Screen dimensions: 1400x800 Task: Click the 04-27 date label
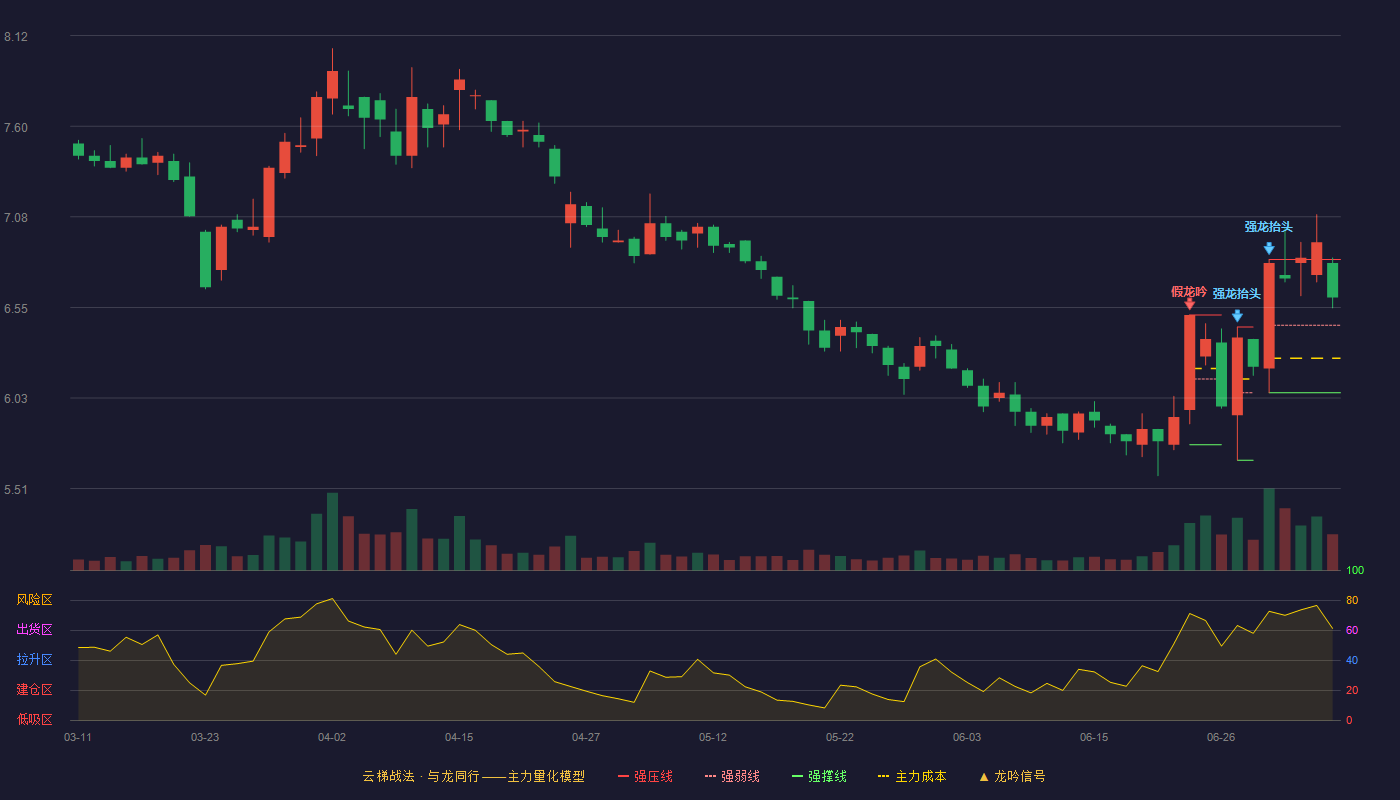tap(586, 737)
